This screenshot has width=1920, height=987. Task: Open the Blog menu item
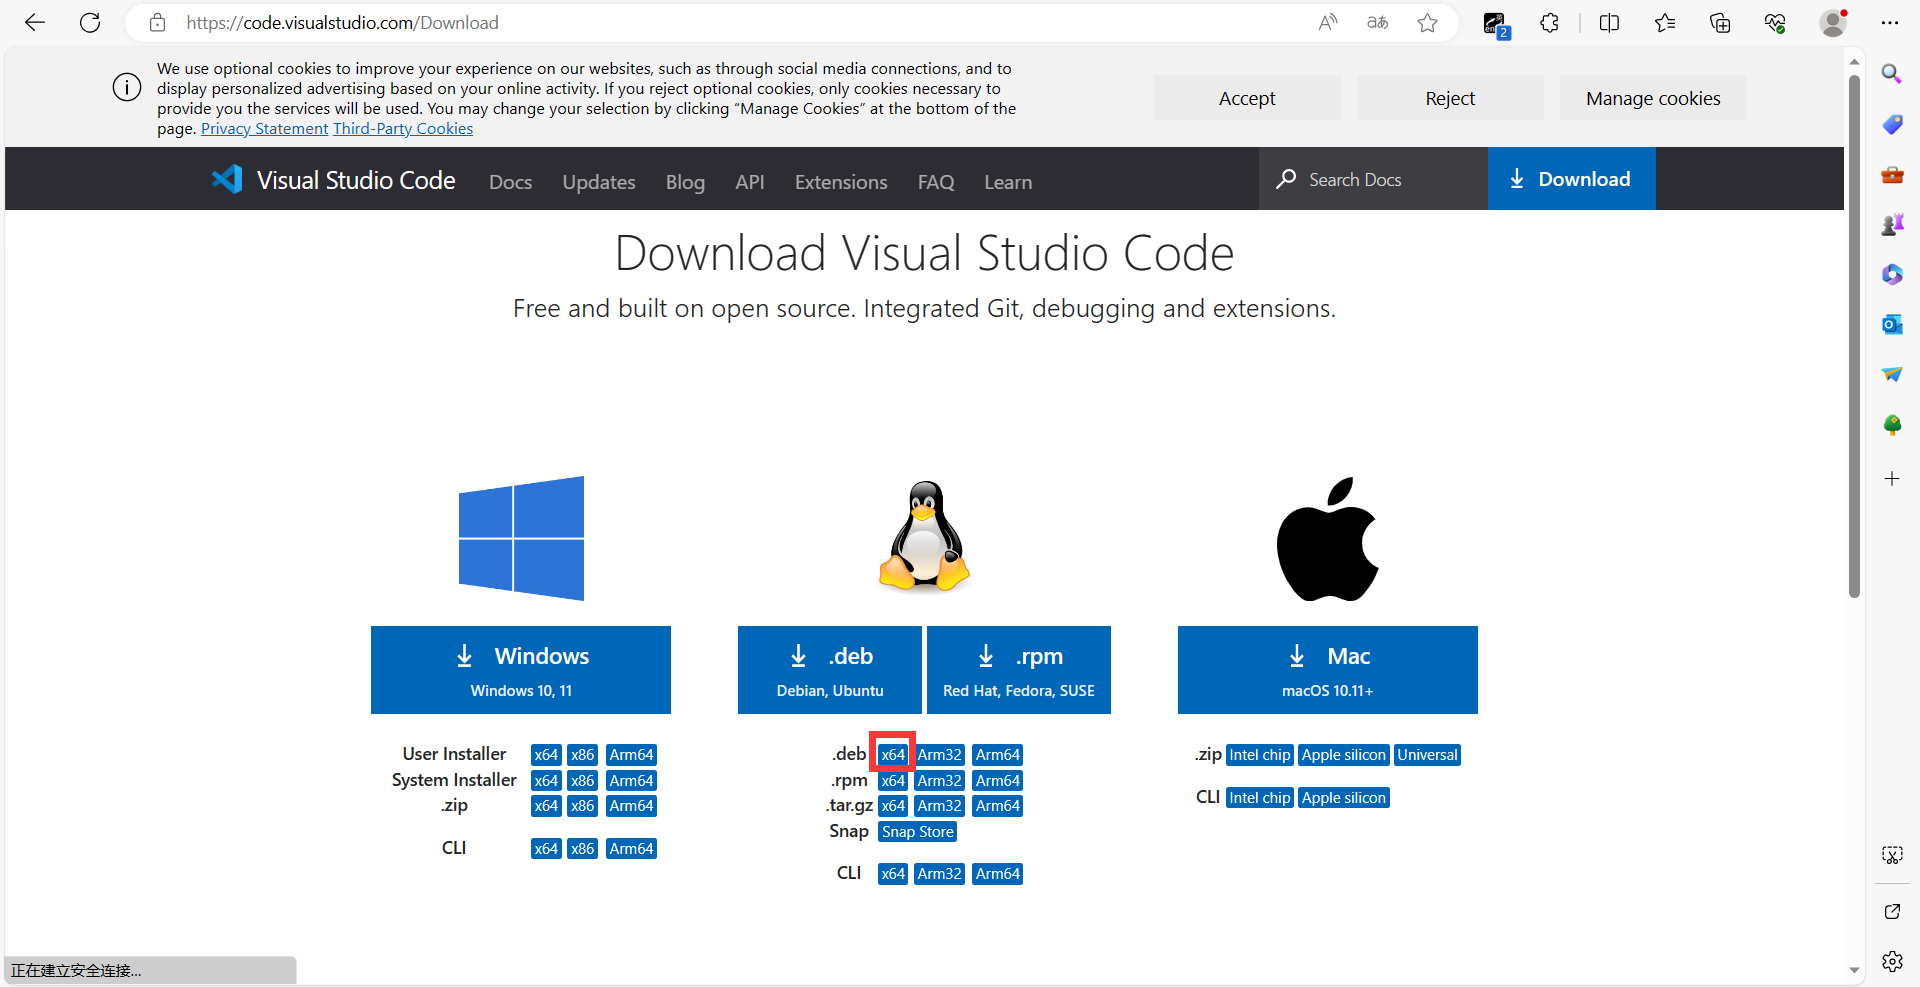tap(685, 182)
